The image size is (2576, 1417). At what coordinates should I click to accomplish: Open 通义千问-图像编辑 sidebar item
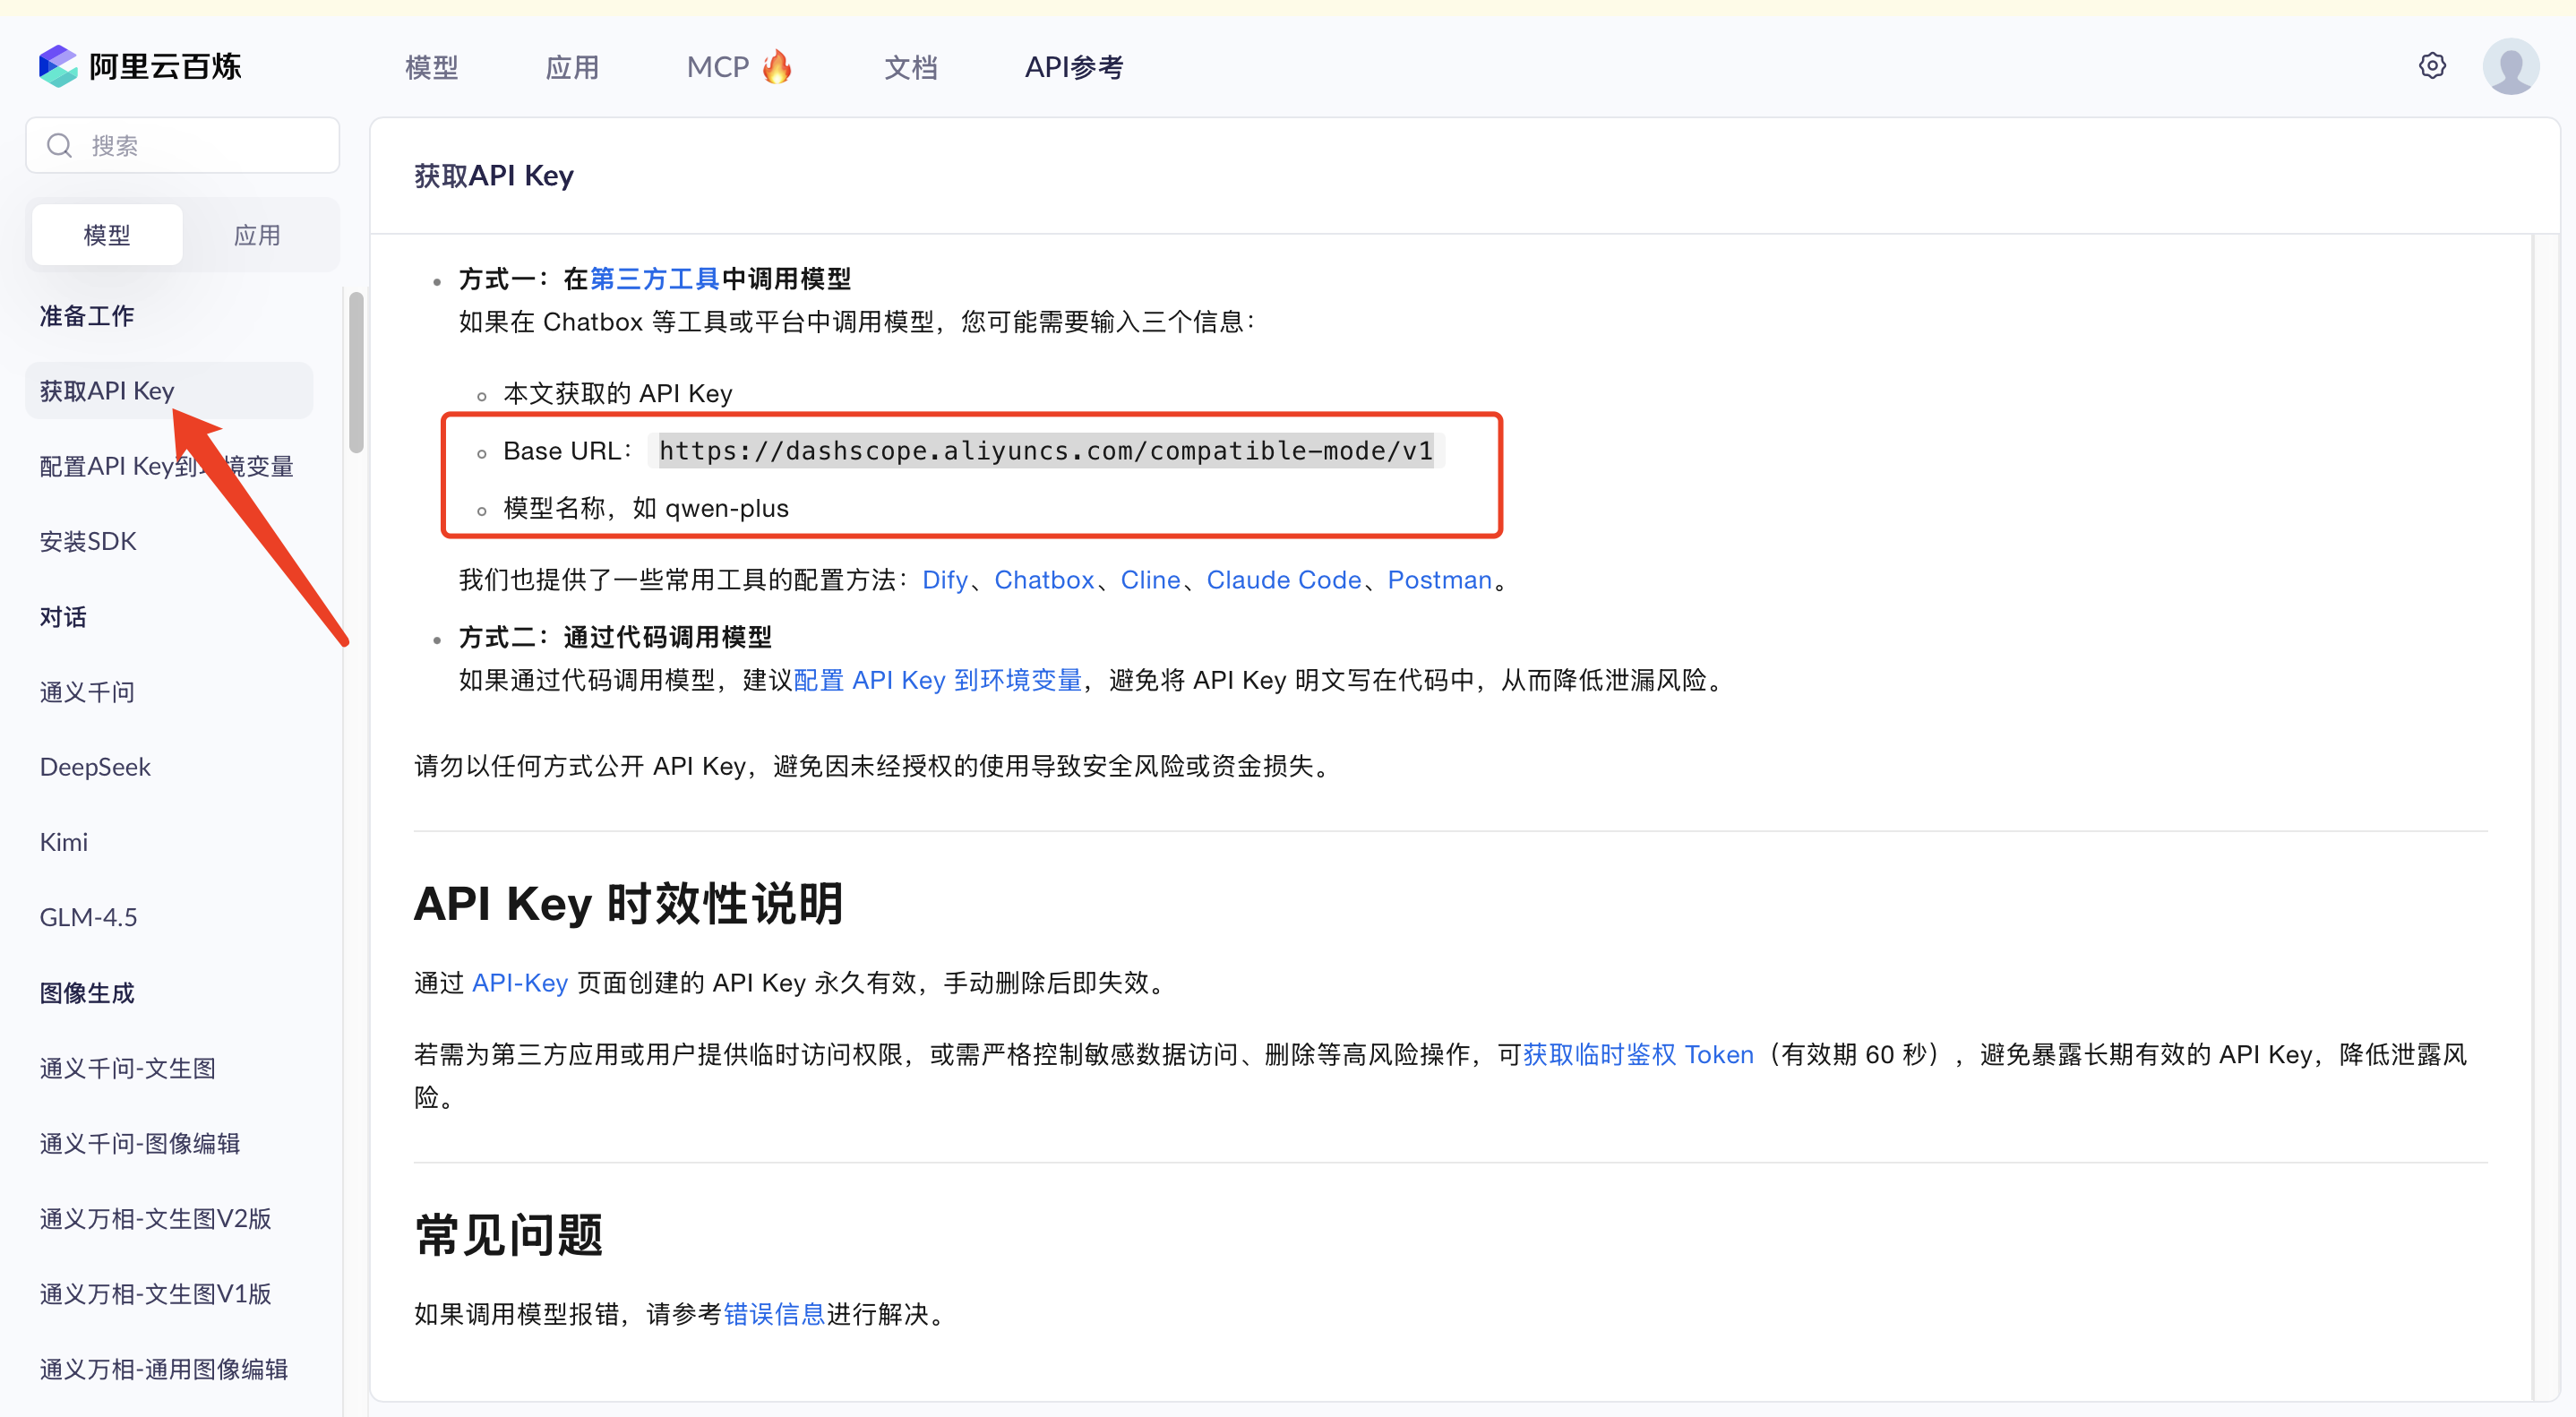pyautogui.click(x=140, y=1143)
